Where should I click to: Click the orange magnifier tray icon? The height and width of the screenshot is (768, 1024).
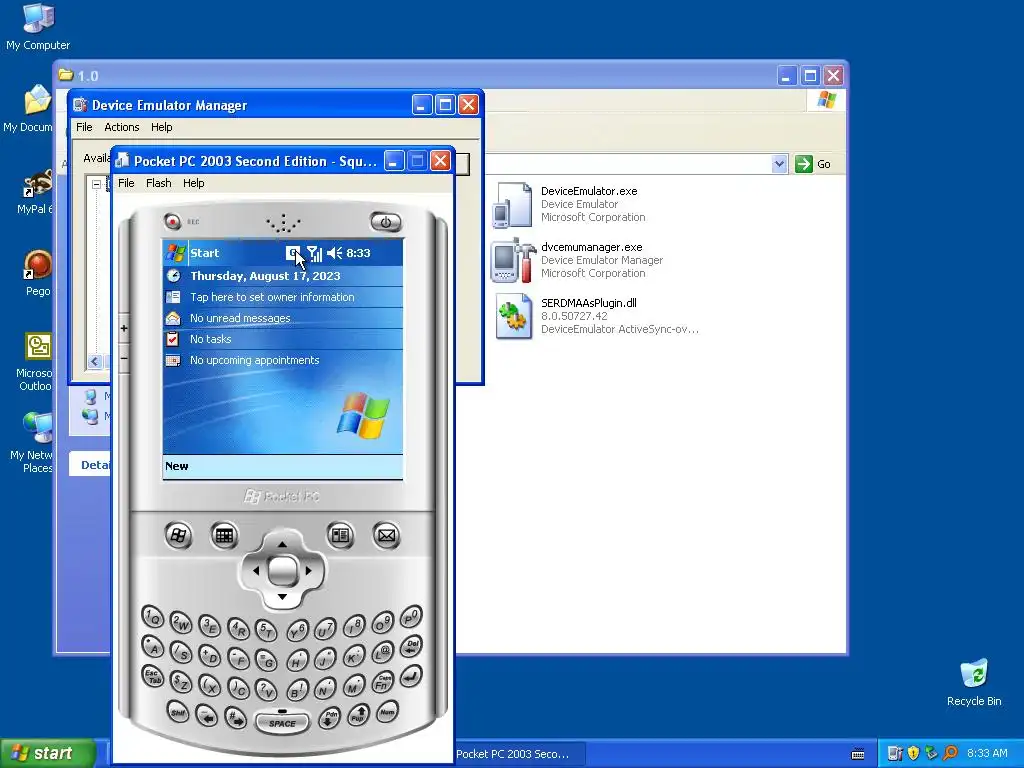950,754
